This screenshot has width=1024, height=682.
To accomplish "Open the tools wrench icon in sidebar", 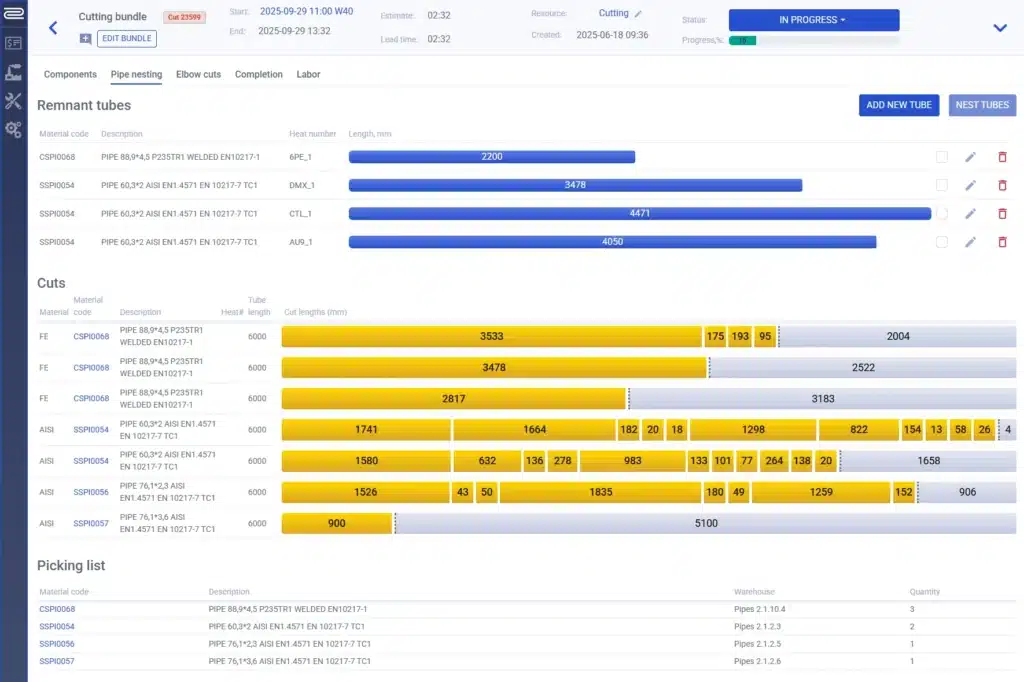I will click(x=13, y=101).
